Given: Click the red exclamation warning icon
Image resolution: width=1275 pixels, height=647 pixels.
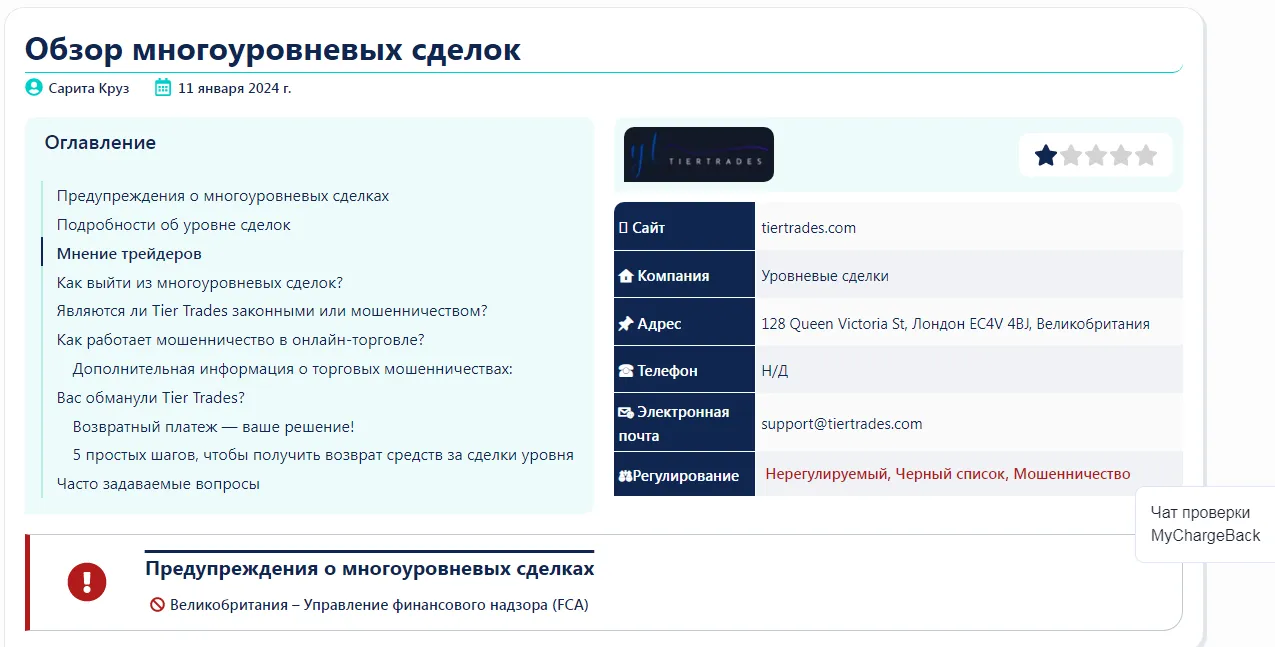Looking at the screenshot, I should pyautogui.click(x=87, y=582).
